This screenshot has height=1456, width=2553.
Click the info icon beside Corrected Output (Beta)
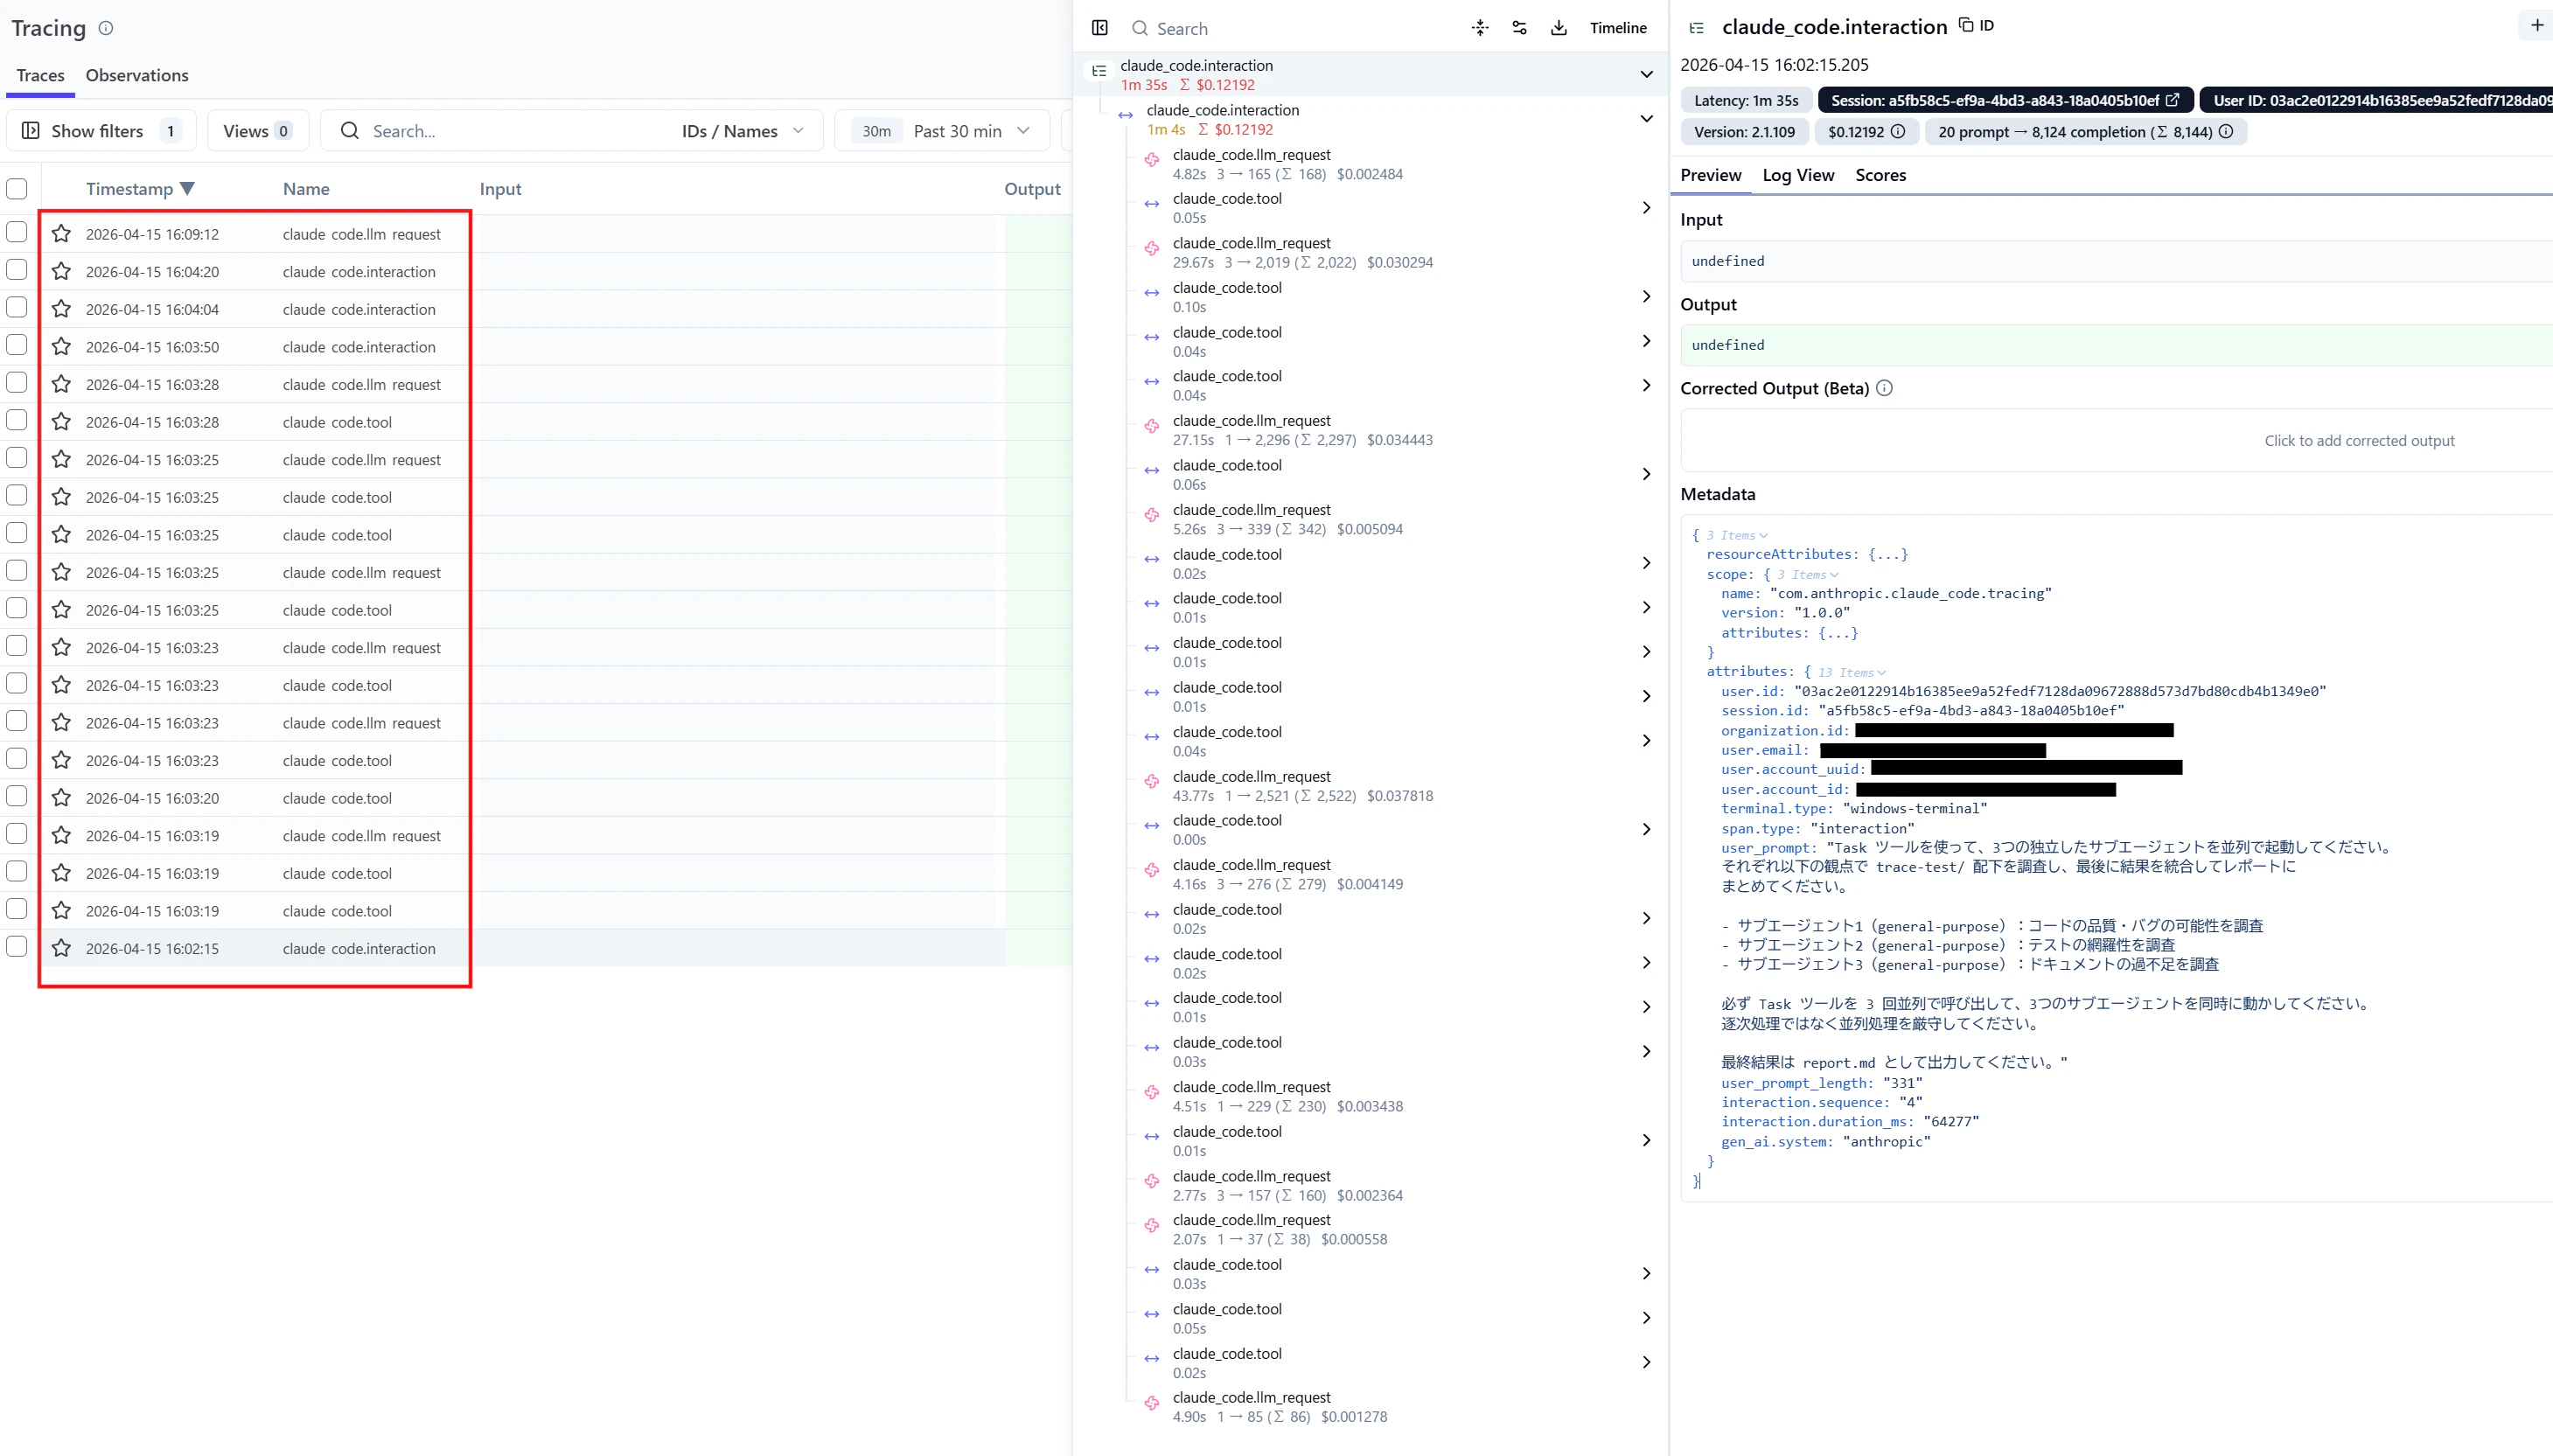(x=1884, y=388)
